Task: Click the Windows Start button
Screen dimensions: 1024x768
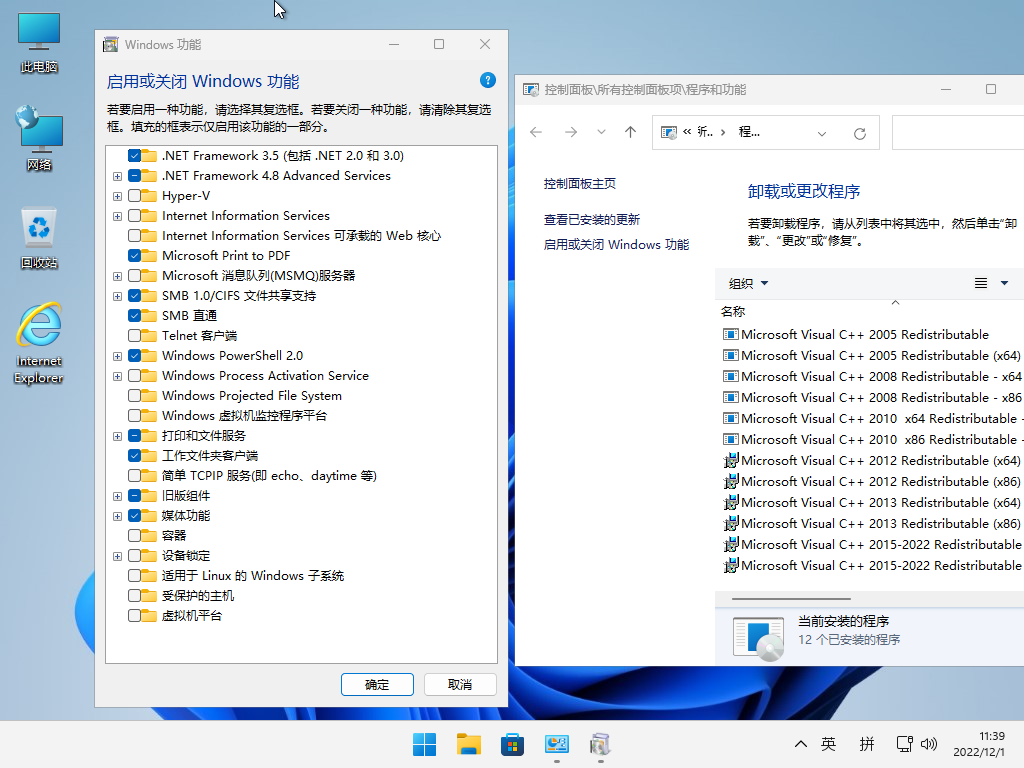Action: 425,744
